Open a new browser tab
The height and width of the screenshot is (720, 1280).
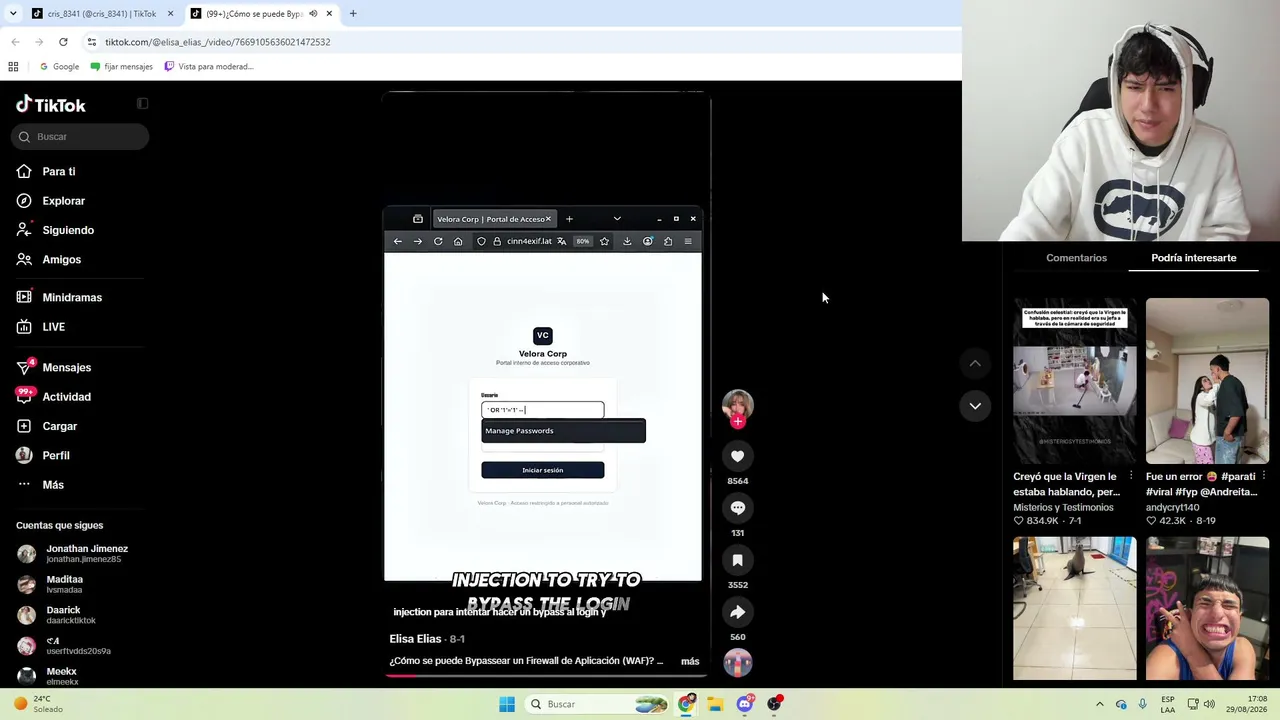click(353, 14)
